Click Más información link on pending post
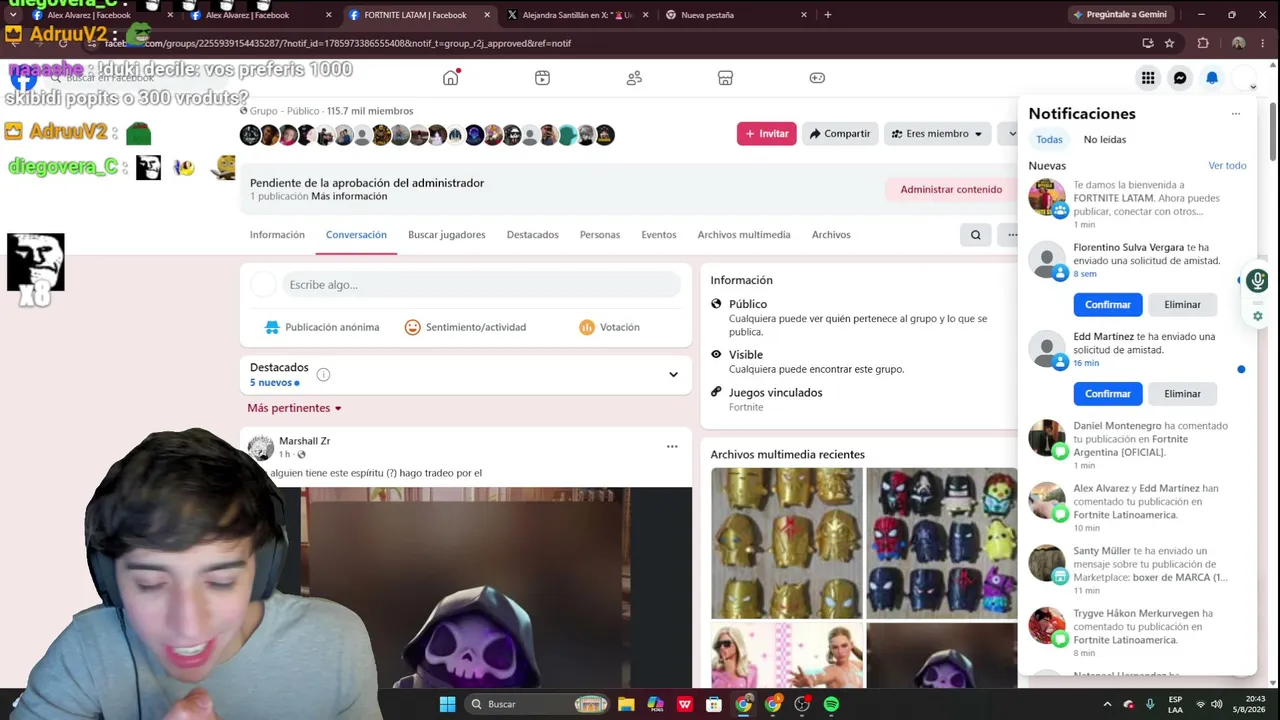 [349, 197]
